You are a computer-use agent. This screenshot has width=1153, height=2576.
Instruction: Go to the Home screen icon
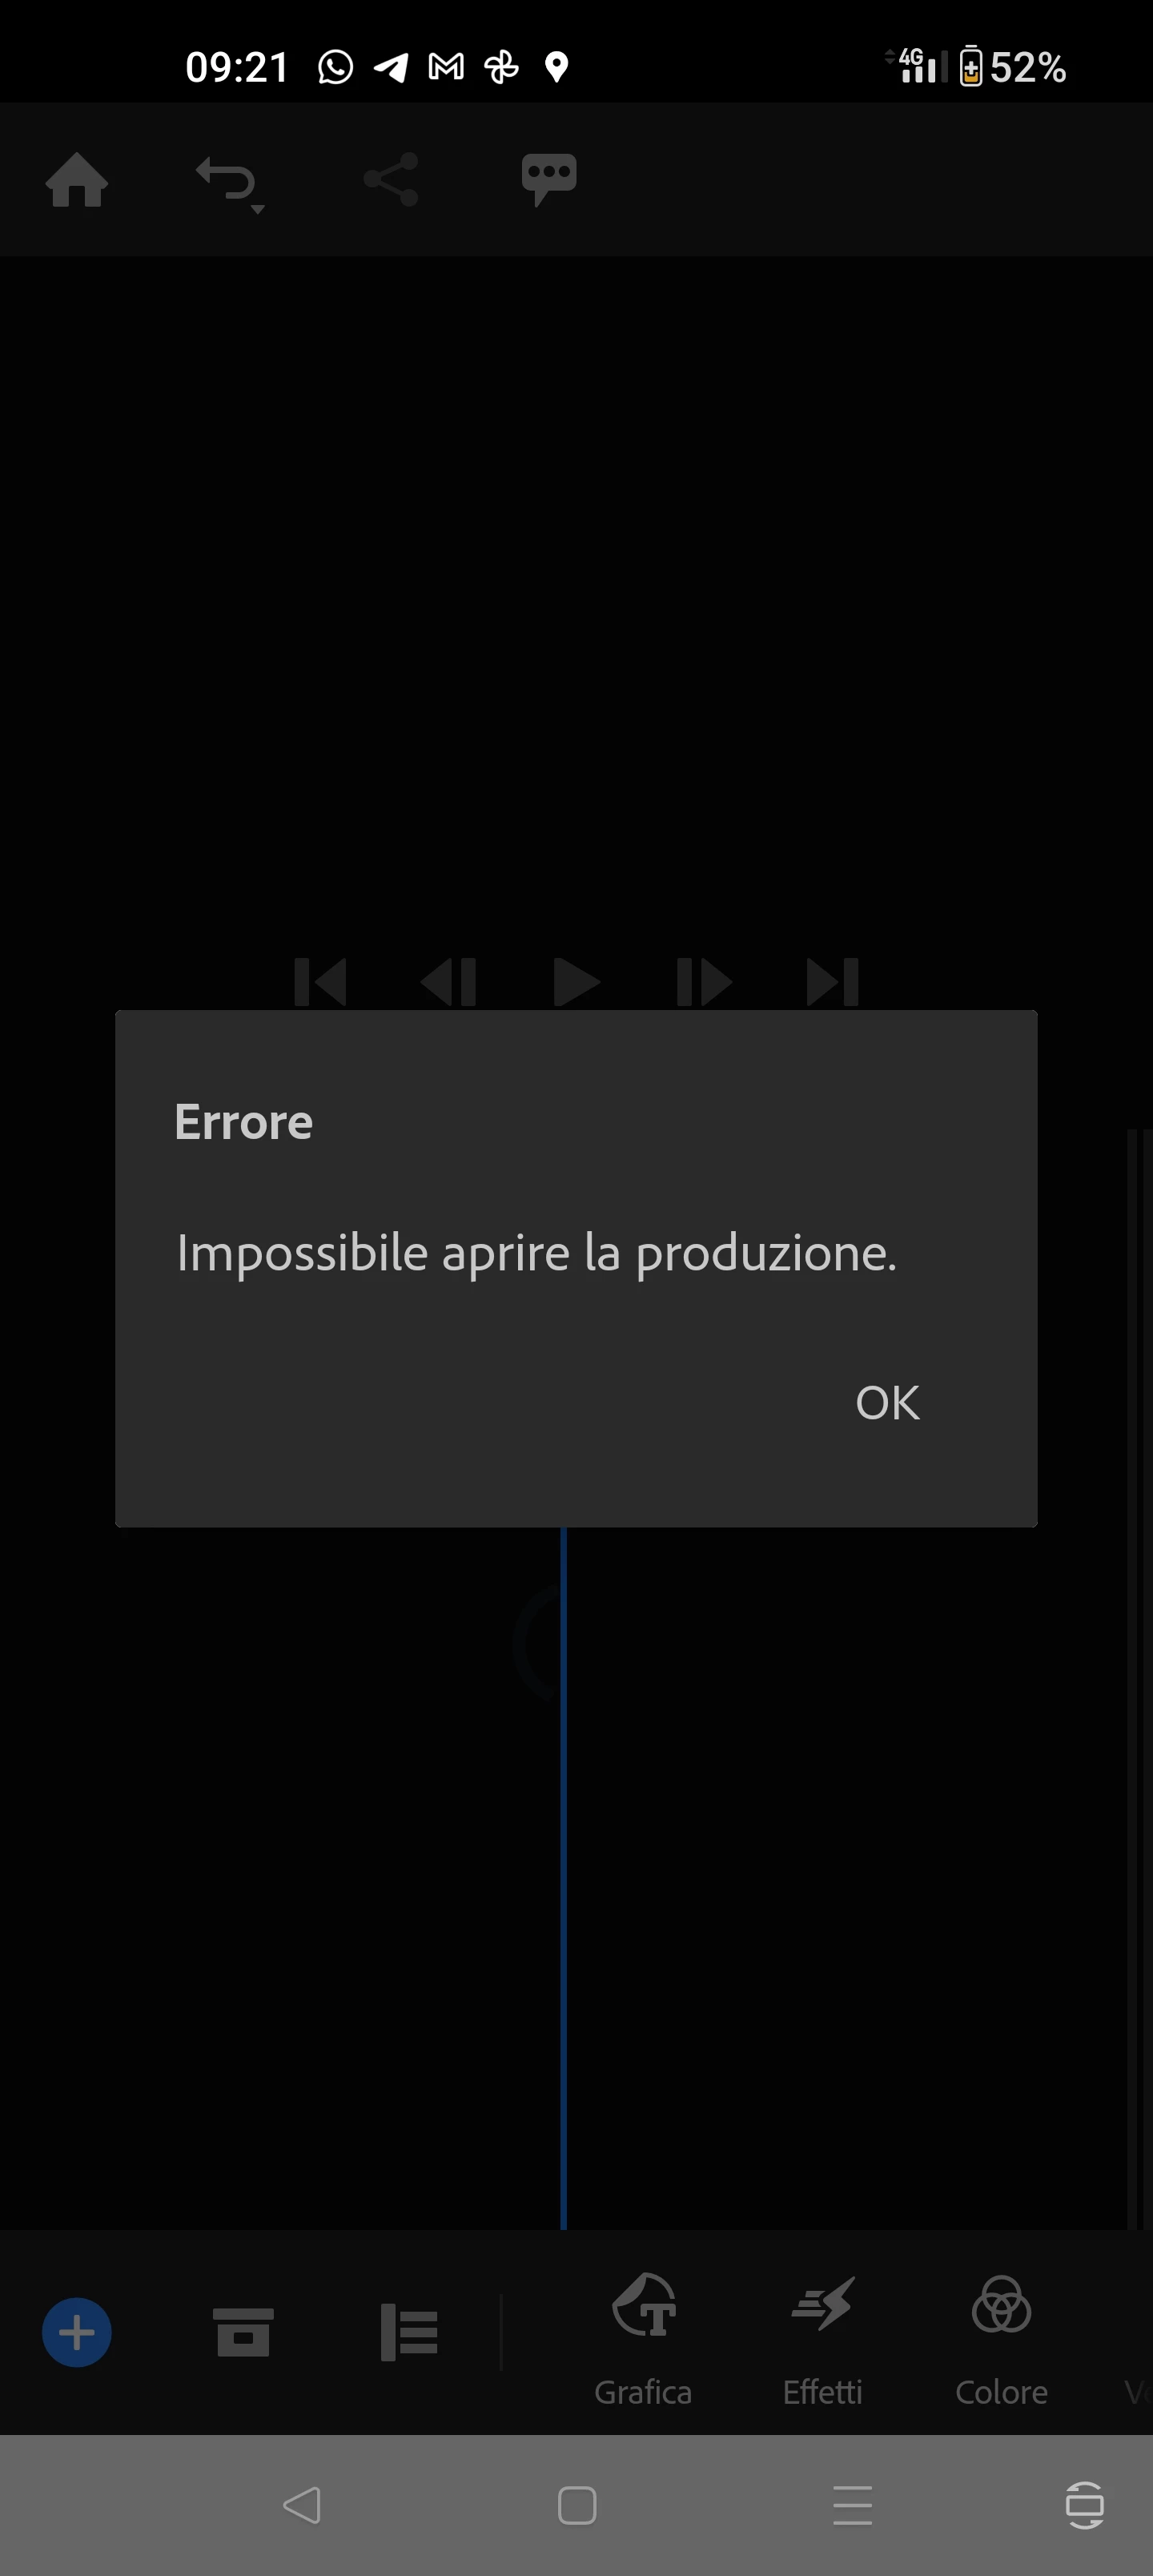pyautogui.click(x=77, y=180)
